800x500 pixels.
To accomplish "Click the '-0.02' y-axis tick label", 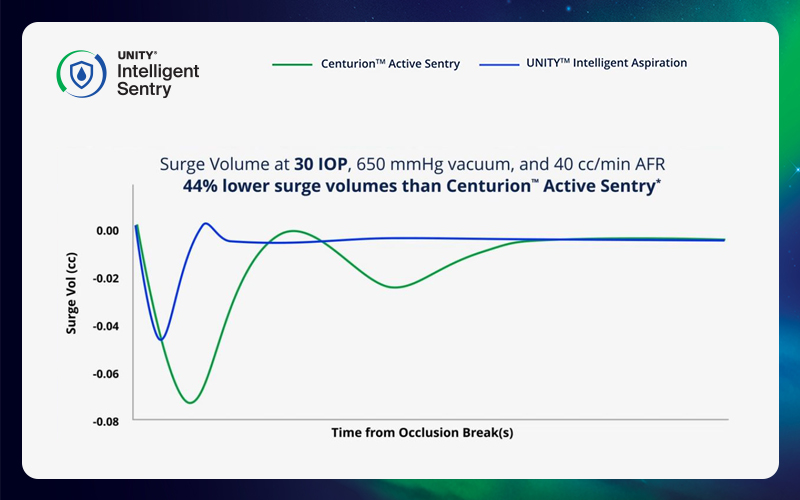I will (106, 279).
